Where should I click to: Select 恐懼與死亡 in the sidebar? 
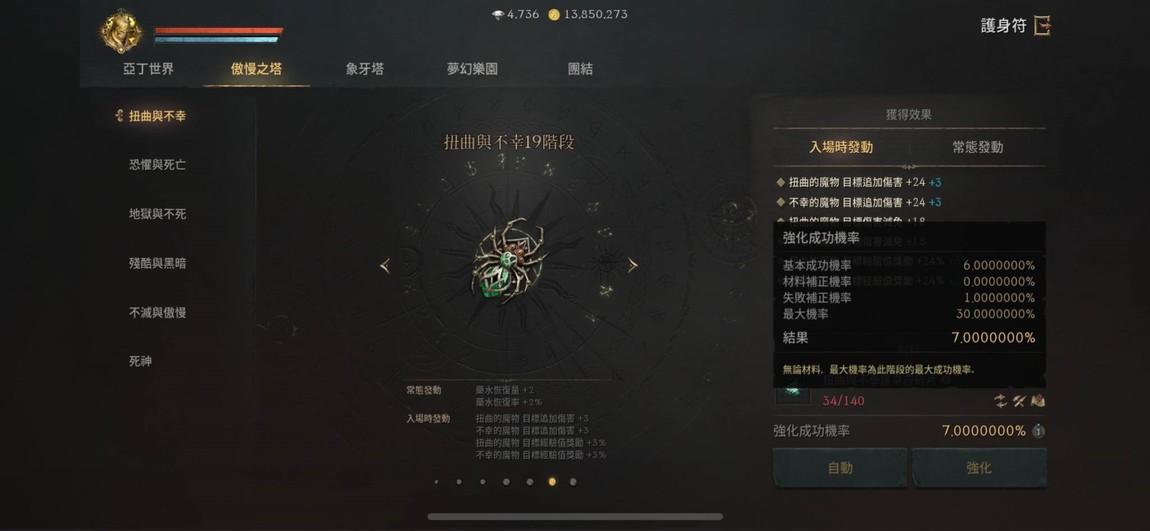pyautogui.click(x=157, y=165)
